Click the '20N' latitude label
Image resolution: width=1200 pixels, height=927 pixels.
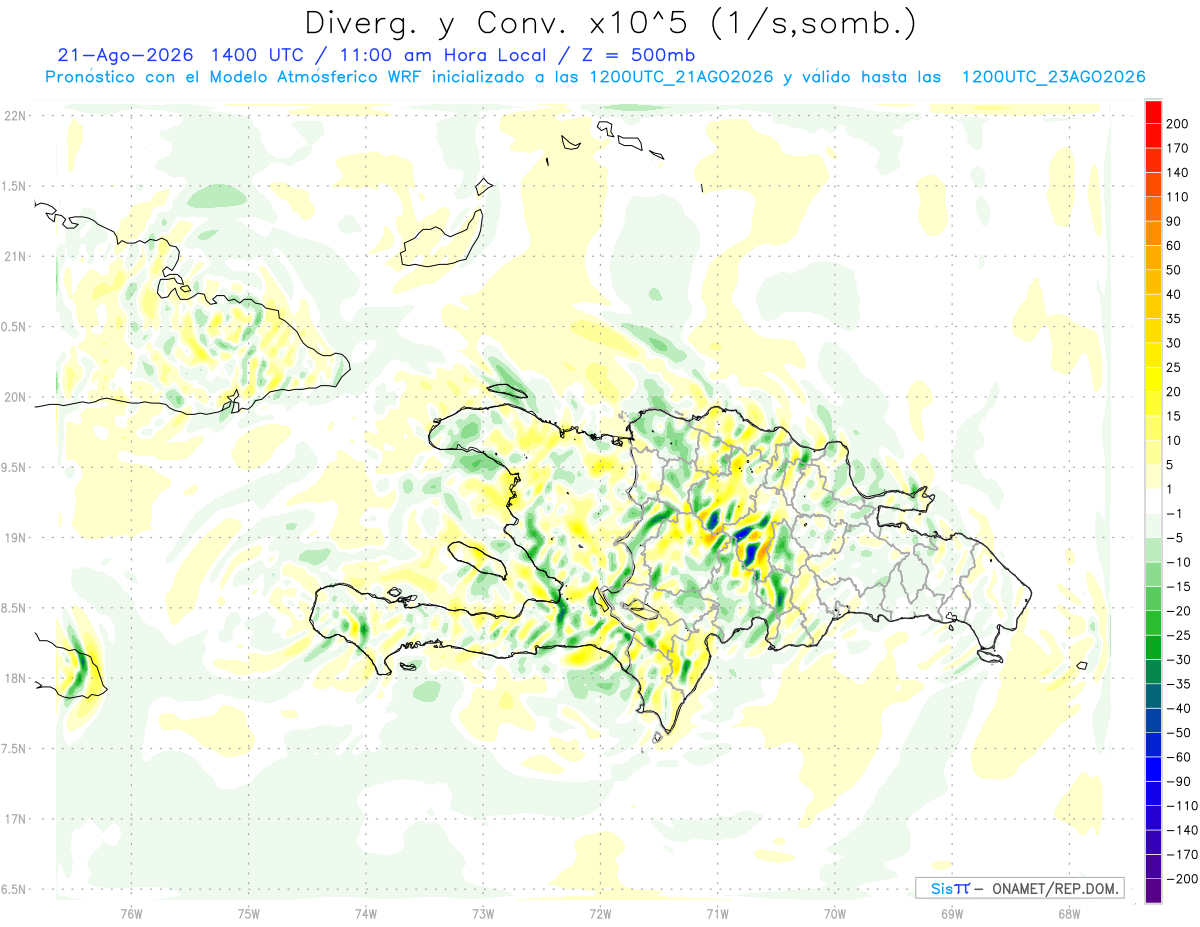(x=14, y=397)
